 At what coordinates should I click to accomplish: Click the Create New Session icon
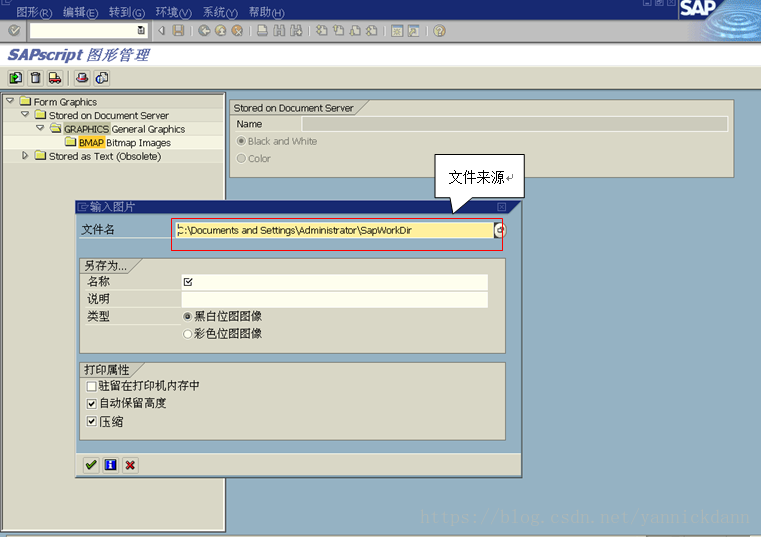click(x=397, y=31)
